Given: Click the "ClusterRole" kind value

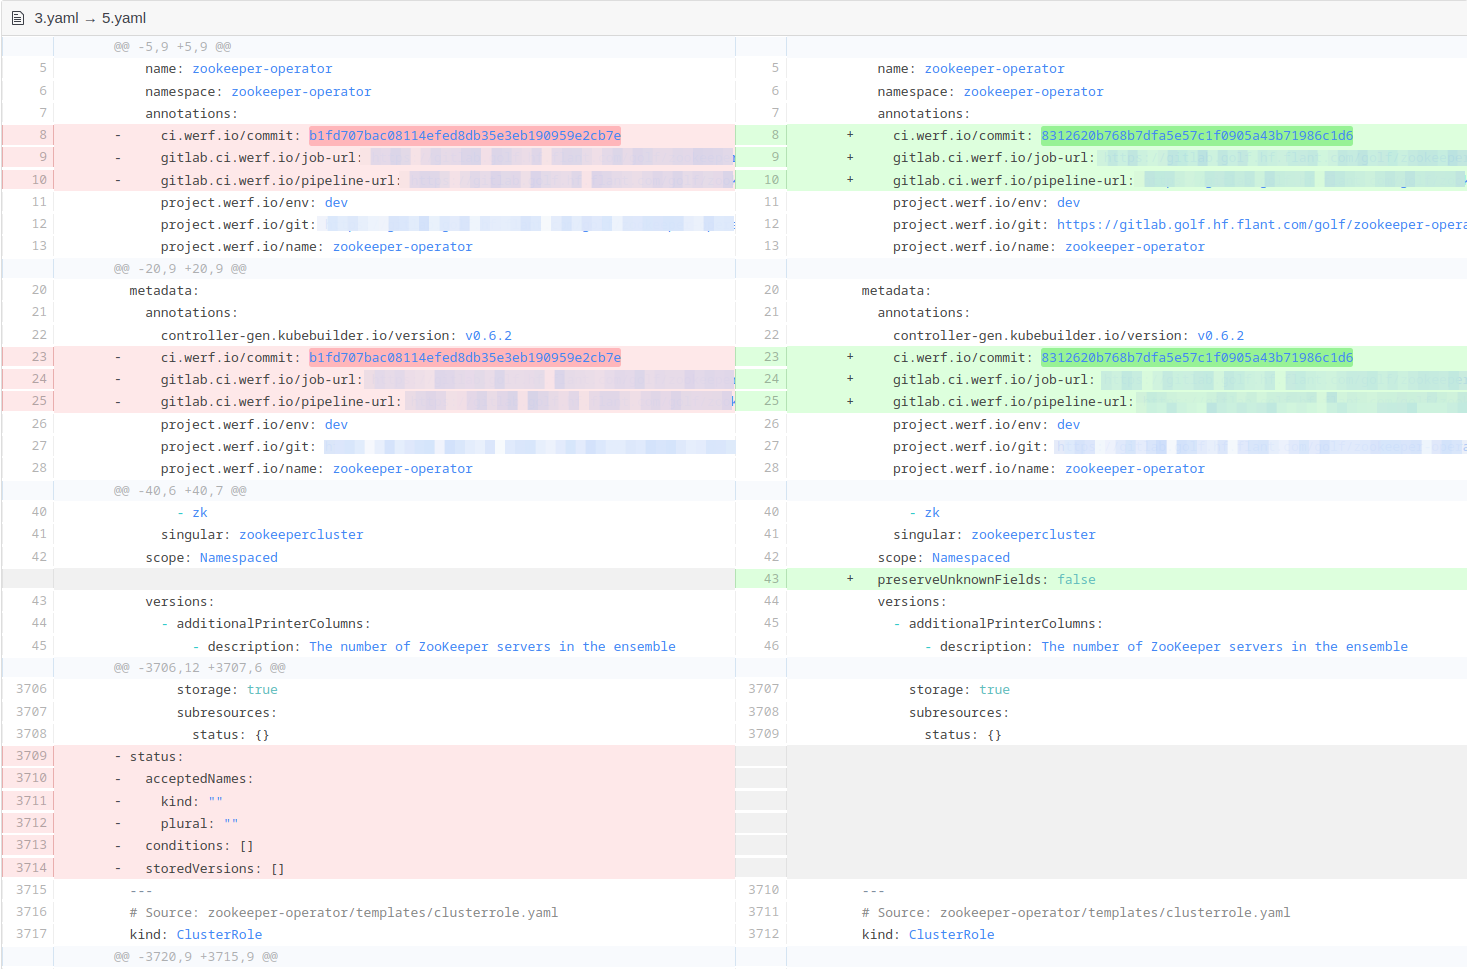Looking at the screenshot, I should click(x=219, y=934).
